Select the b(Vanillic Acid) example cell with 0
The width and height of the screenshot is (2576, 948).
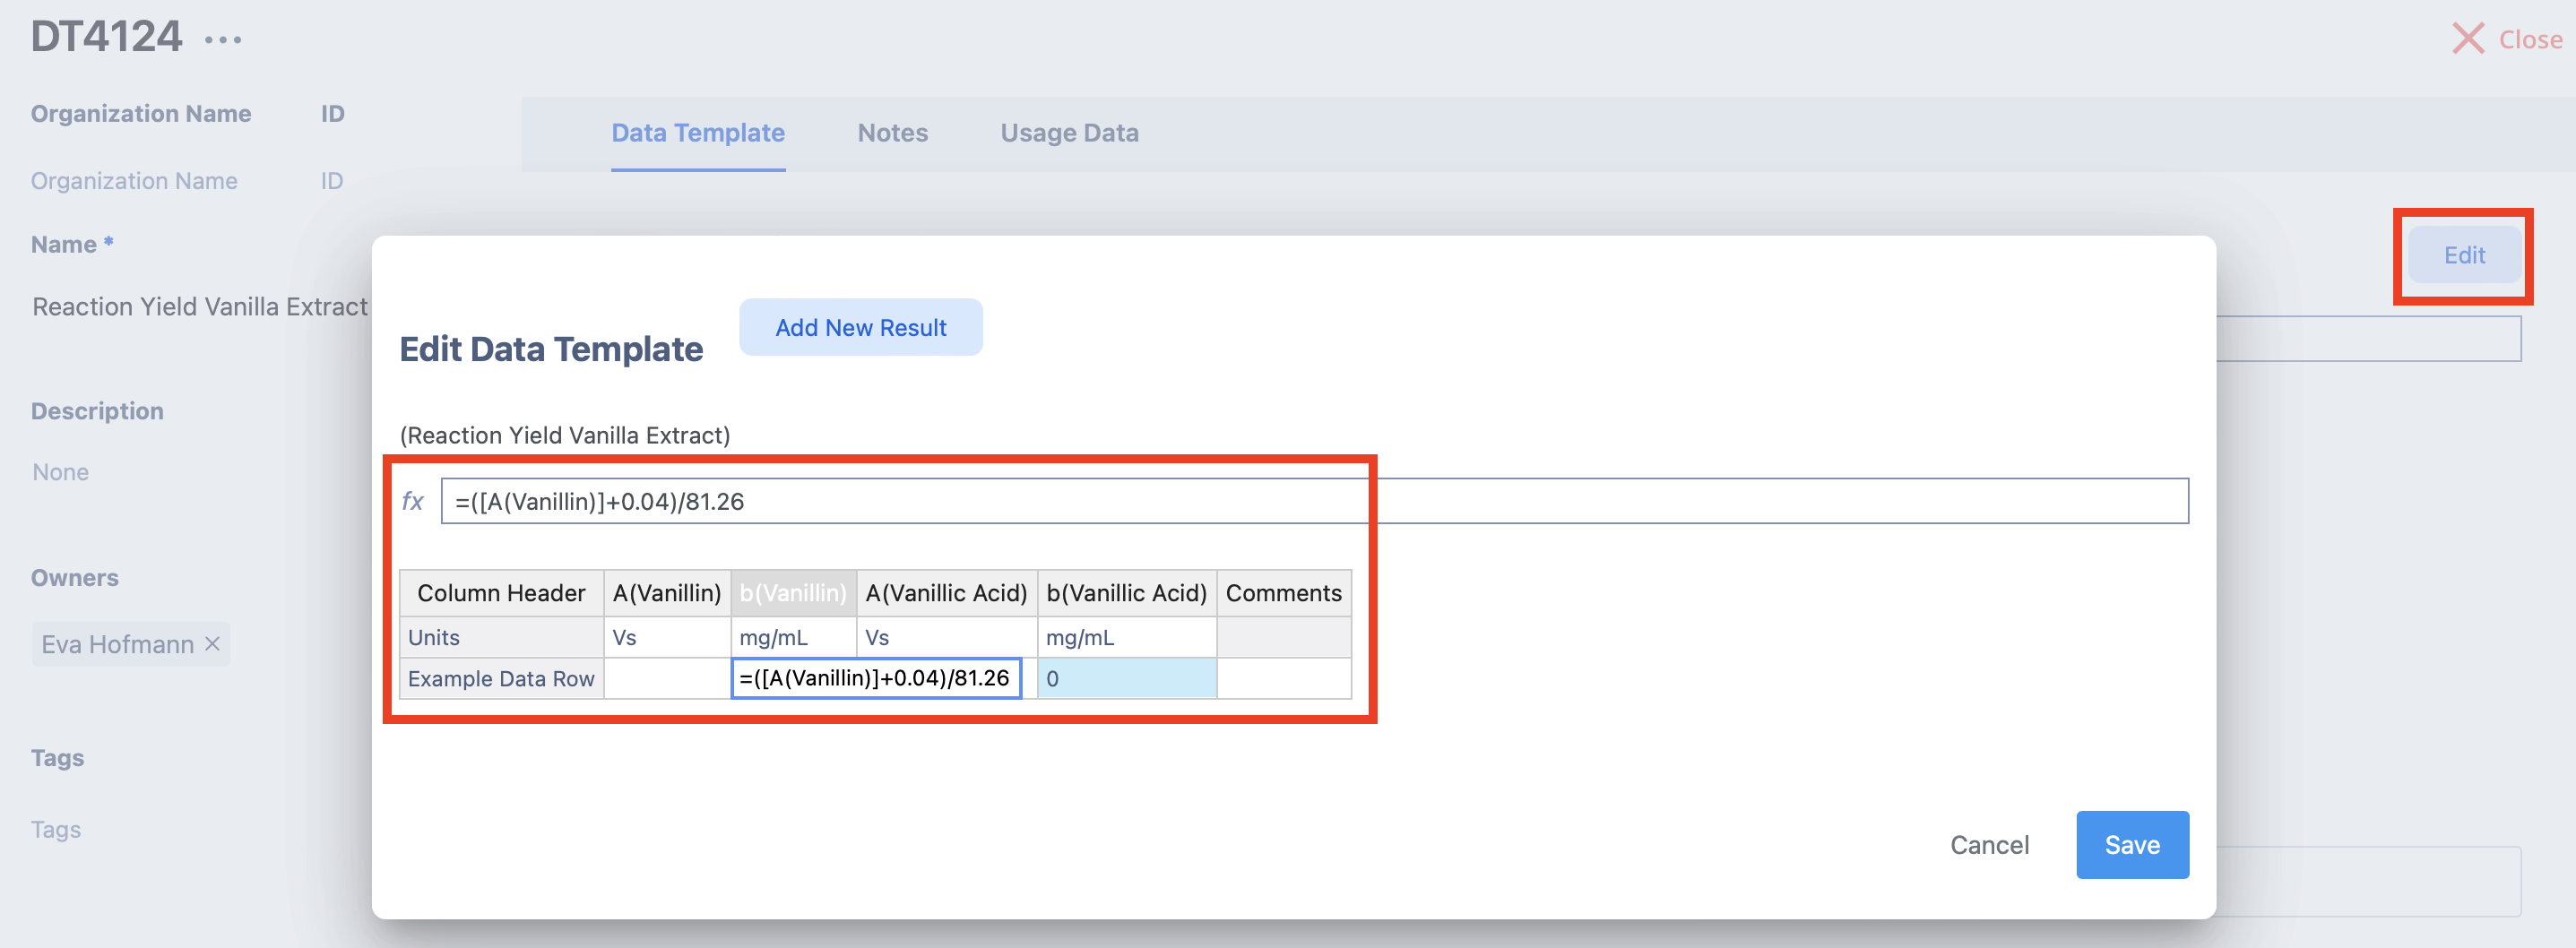1126,679
